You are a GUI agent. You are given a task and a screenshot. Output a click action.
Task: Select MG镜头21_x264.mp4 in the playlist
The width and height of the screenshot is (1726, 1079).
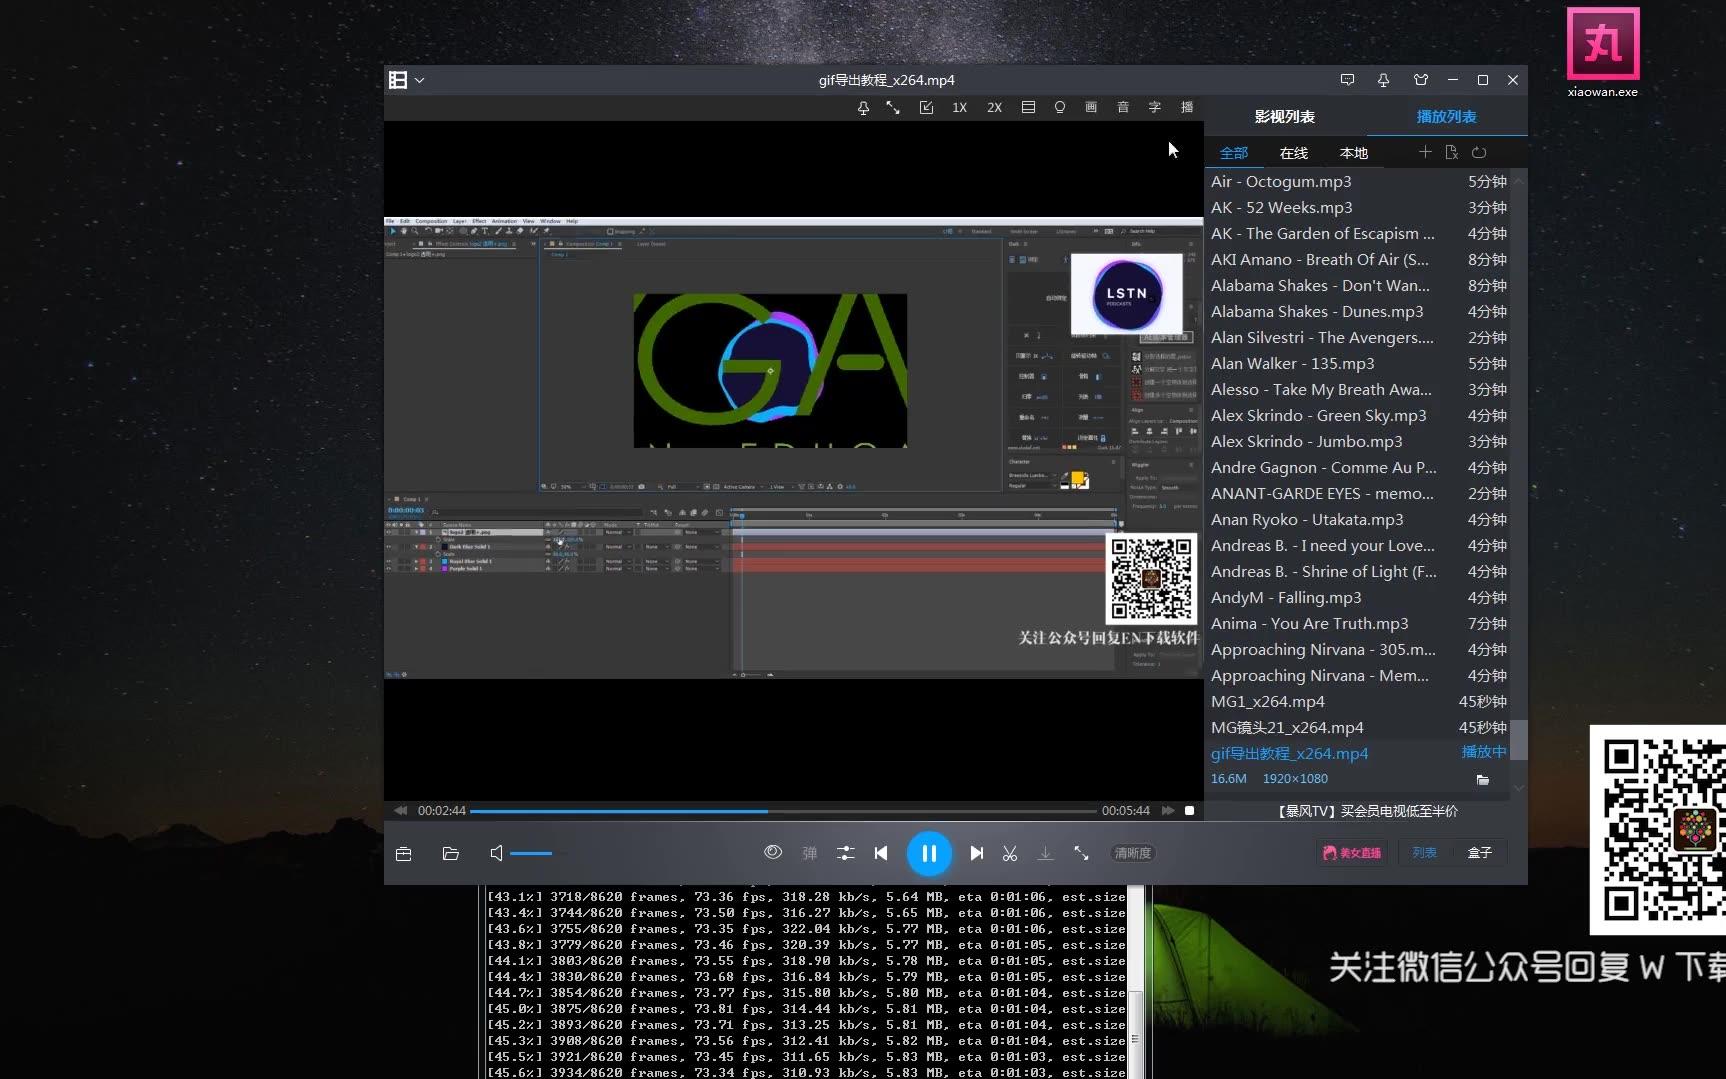[x=1359, y=727]
